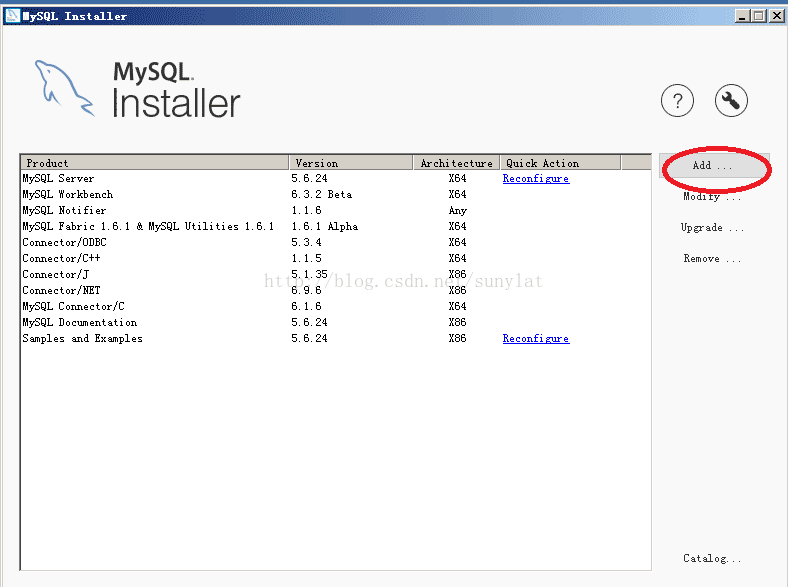The width and height of the screenshot is (788, 587).
Task: Select the Connector/J row
Action: click(x=336, y=274)
